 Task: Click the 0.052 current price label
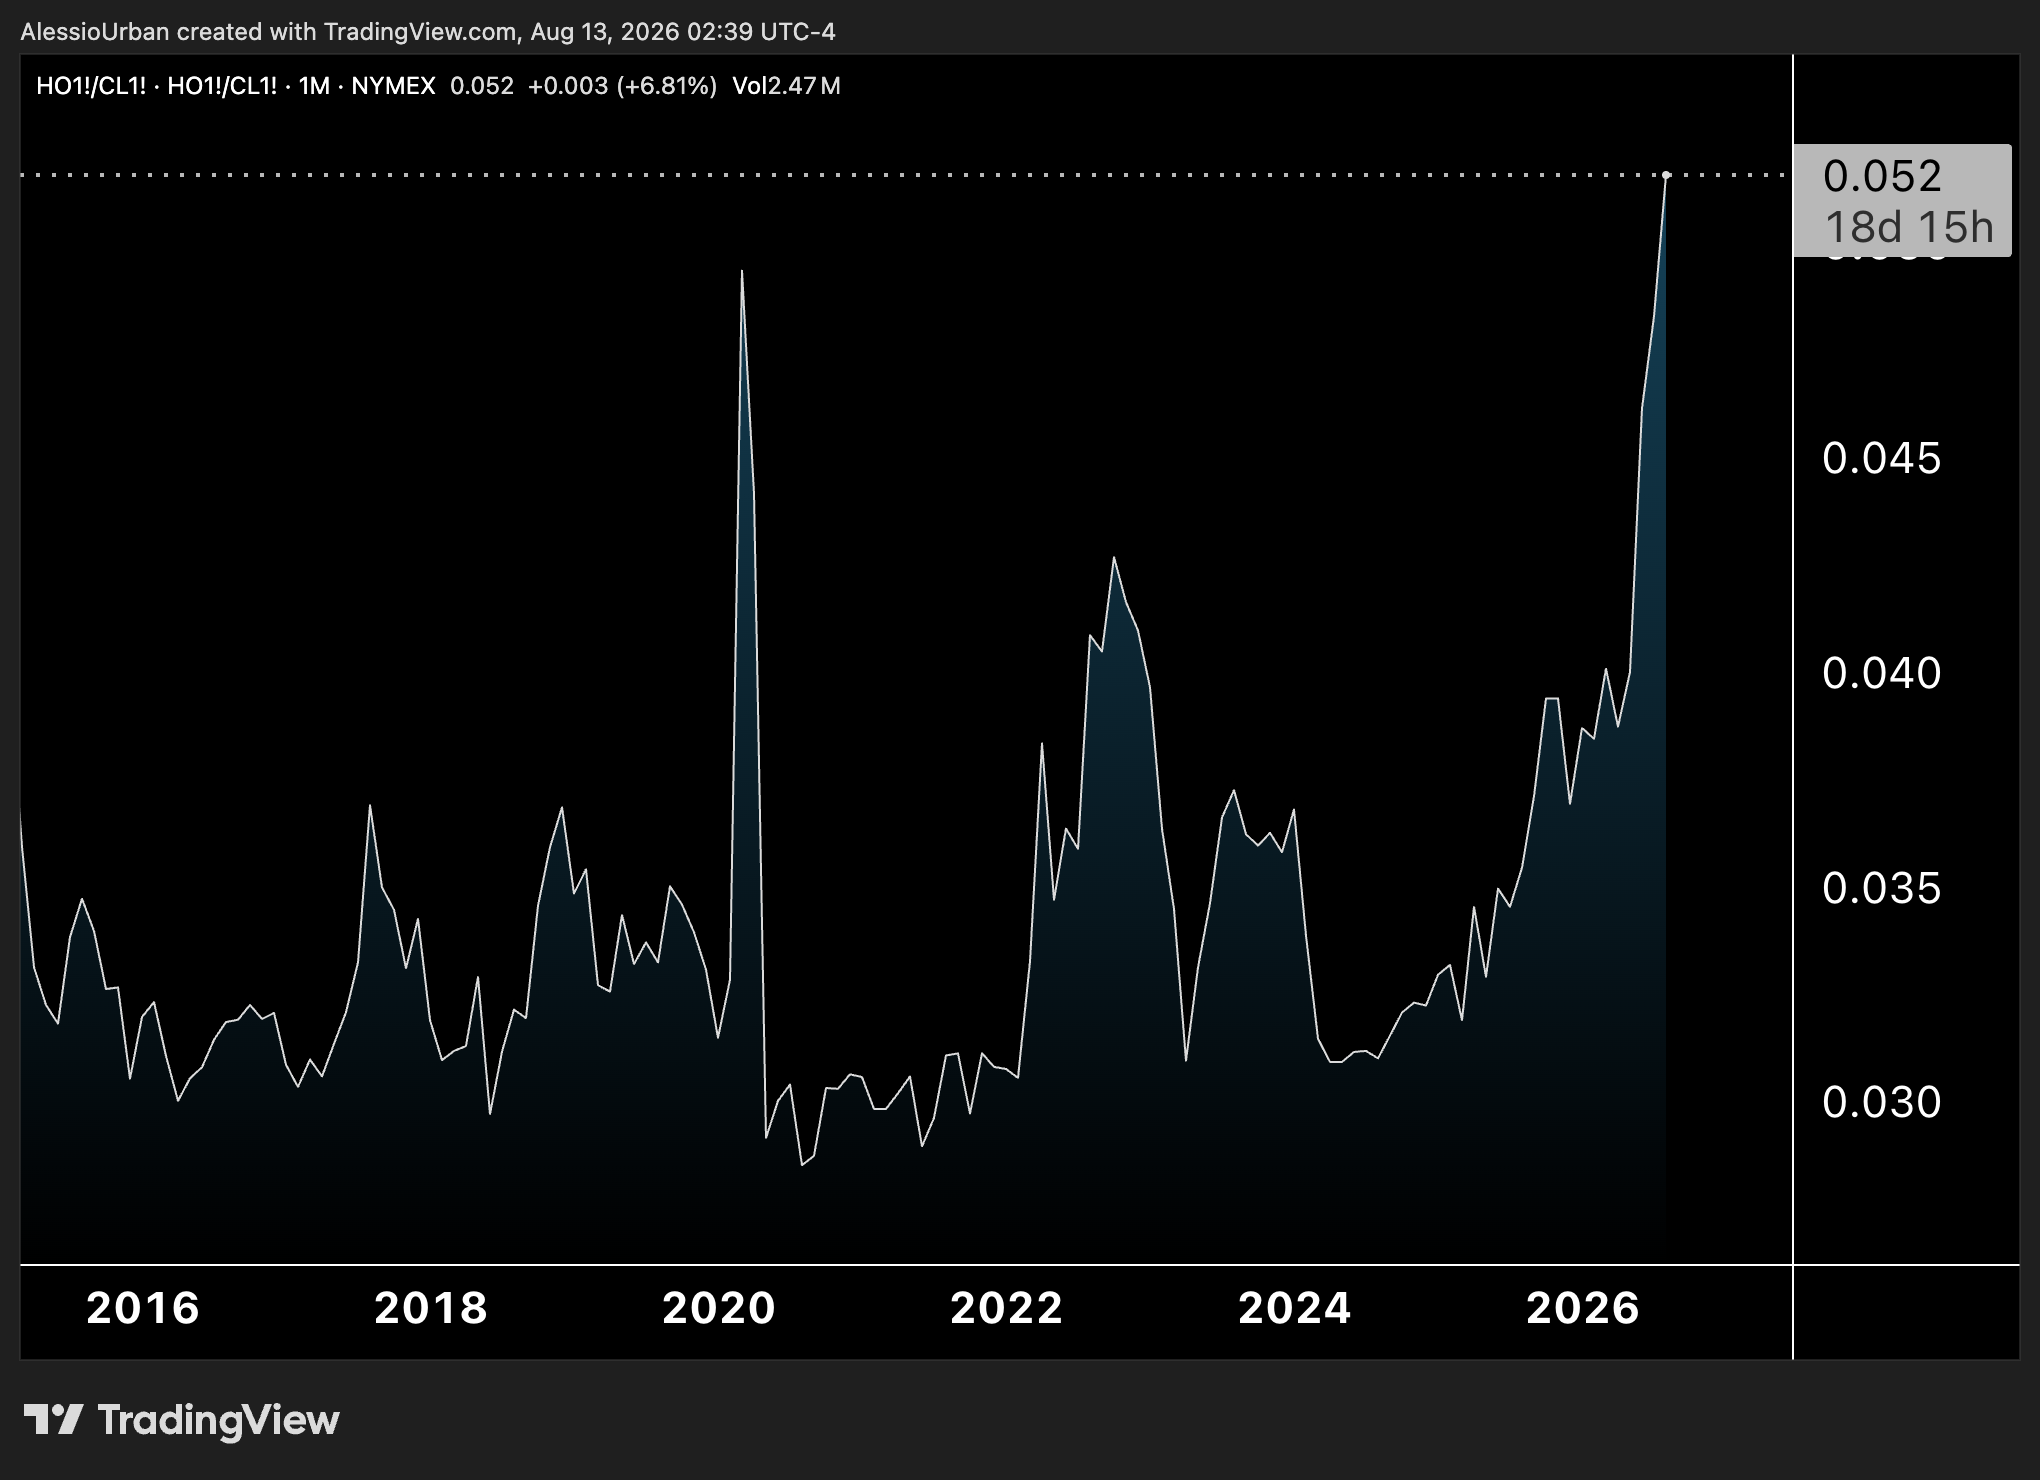pos(1882,176)
